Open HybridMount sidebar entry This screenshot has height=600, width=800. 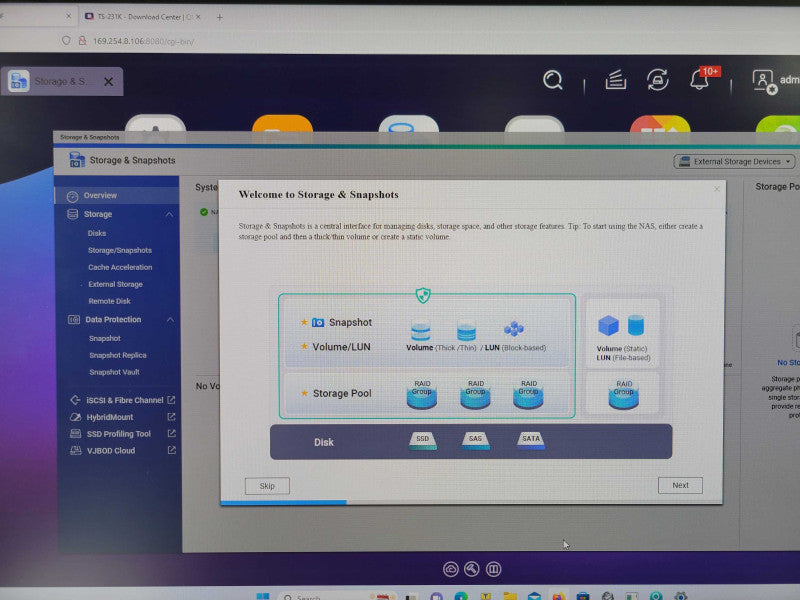click(x=110, y=417)
